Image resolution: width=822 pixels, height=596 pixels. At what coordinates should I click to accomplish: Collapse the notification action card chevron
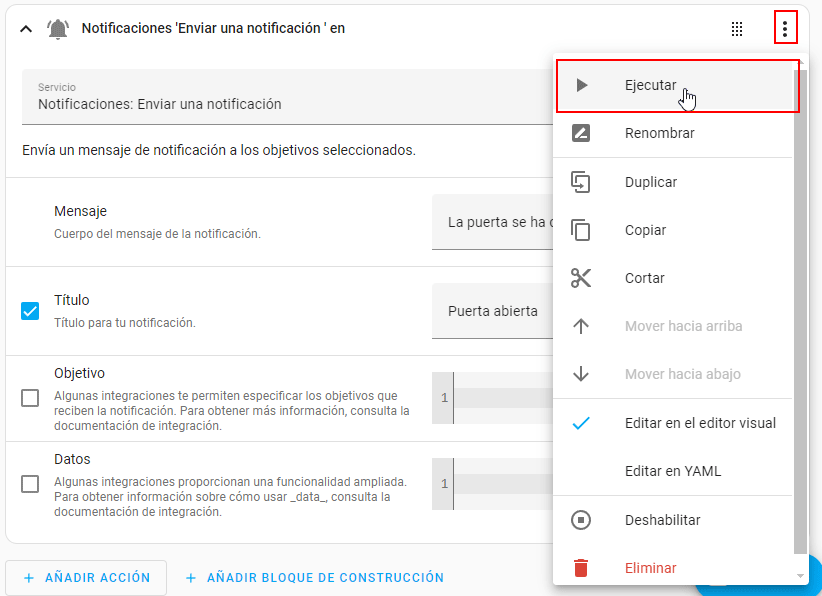tap(27, 29)
